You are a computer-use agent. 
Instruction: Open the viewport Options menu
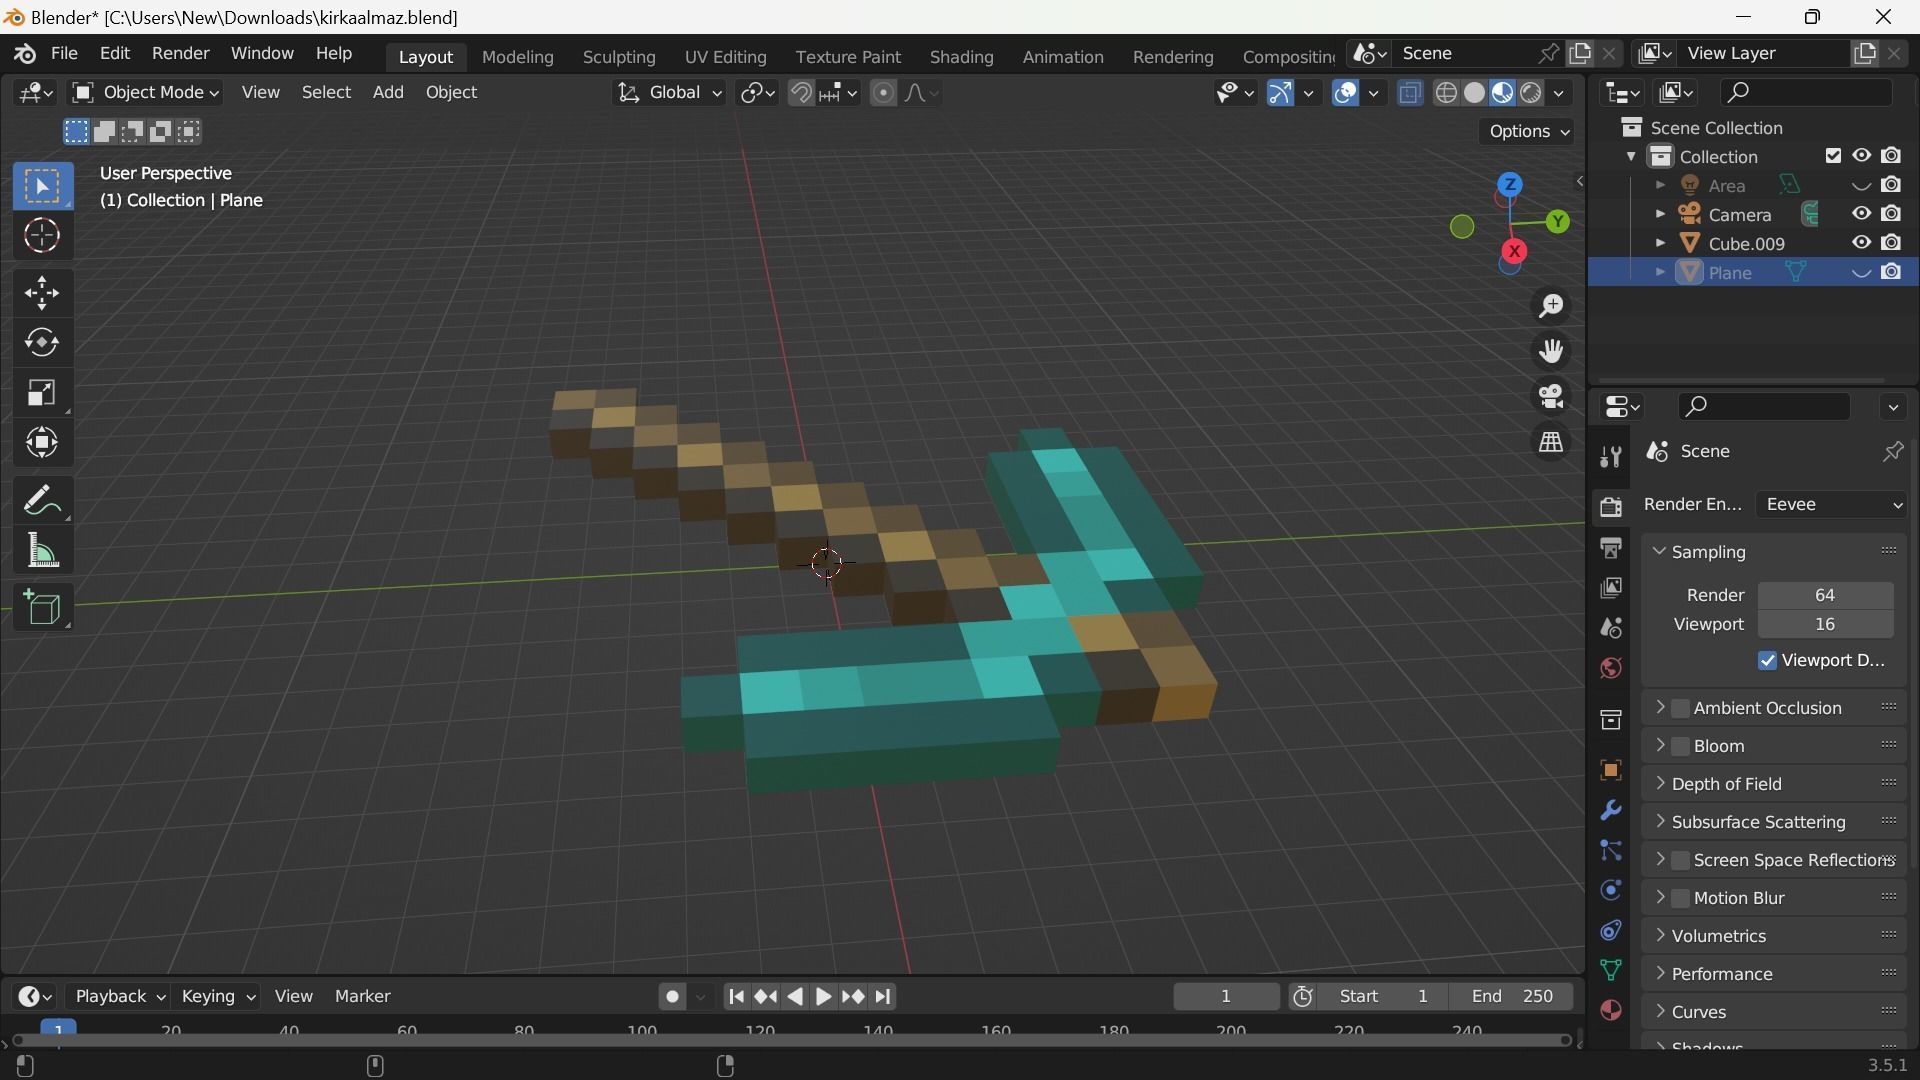[x=1526, y=131]
